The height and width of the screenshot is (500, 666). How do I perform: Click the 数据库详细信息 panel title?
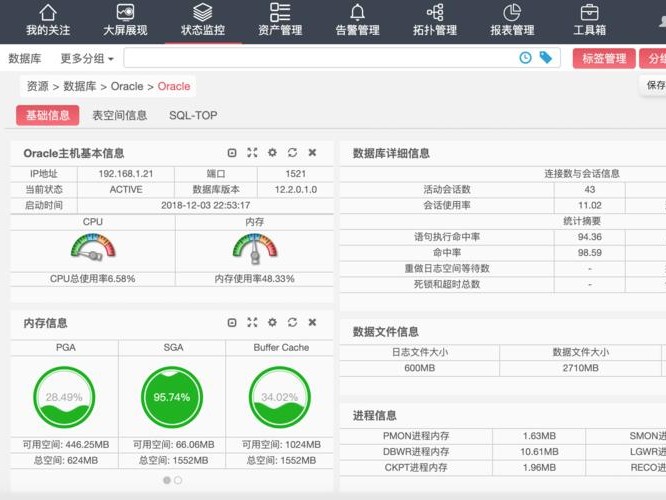point(391,153)
